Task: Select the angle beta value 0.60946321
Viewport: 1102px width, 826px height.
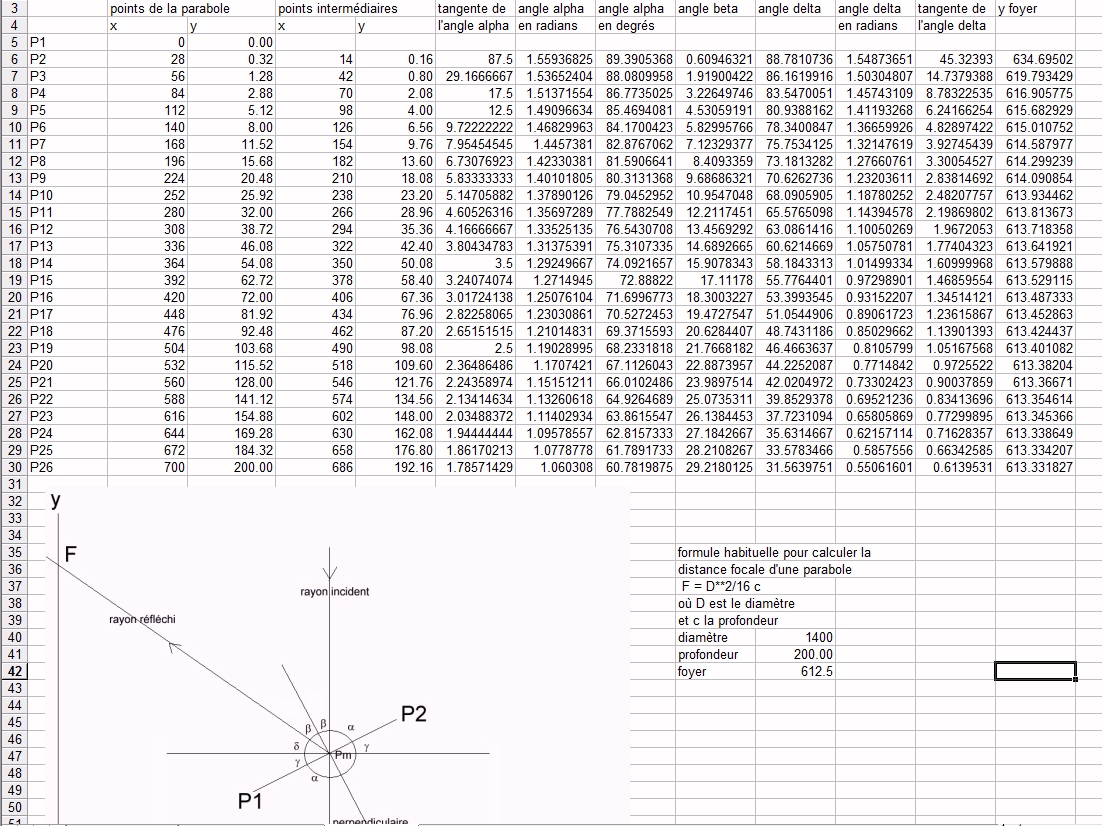Action: click(715, 60)
